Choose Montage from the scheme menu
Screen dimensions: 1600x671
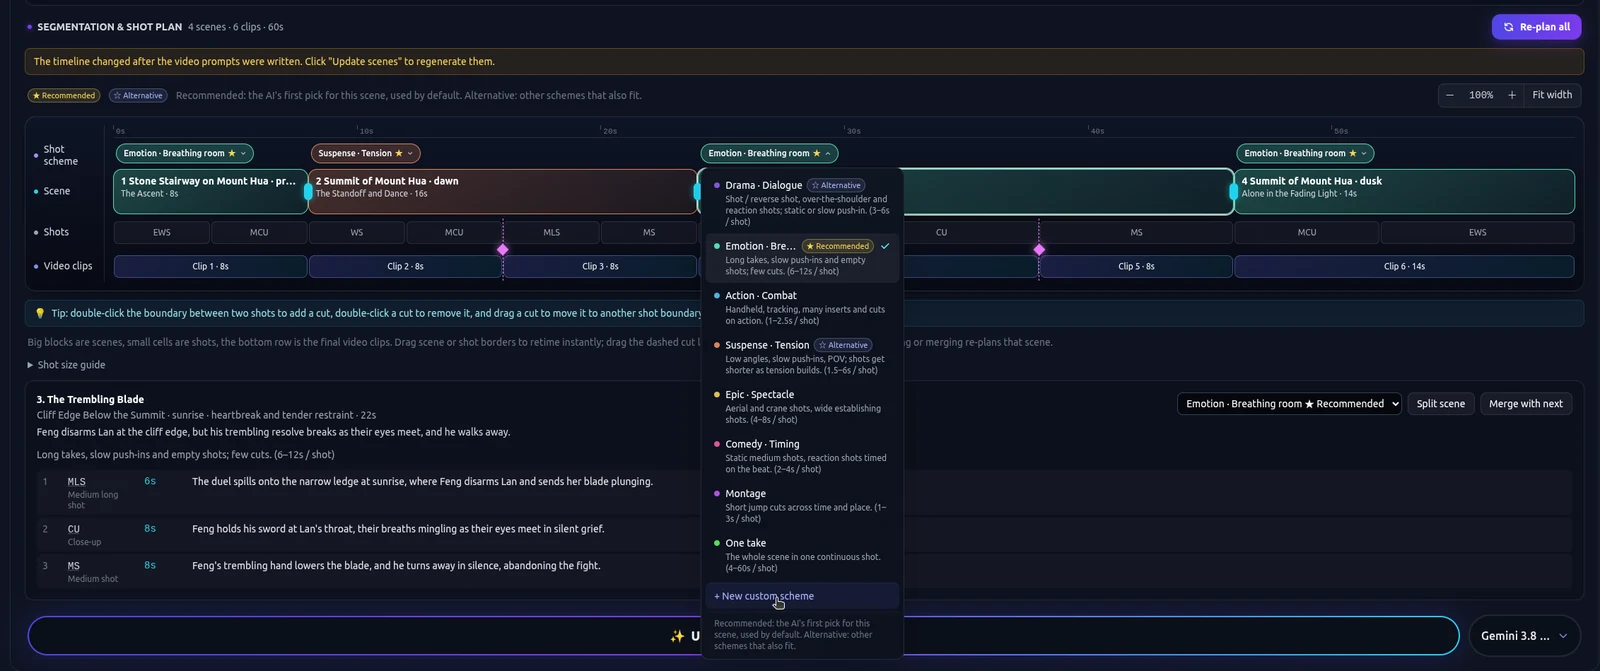pos(803,506)
